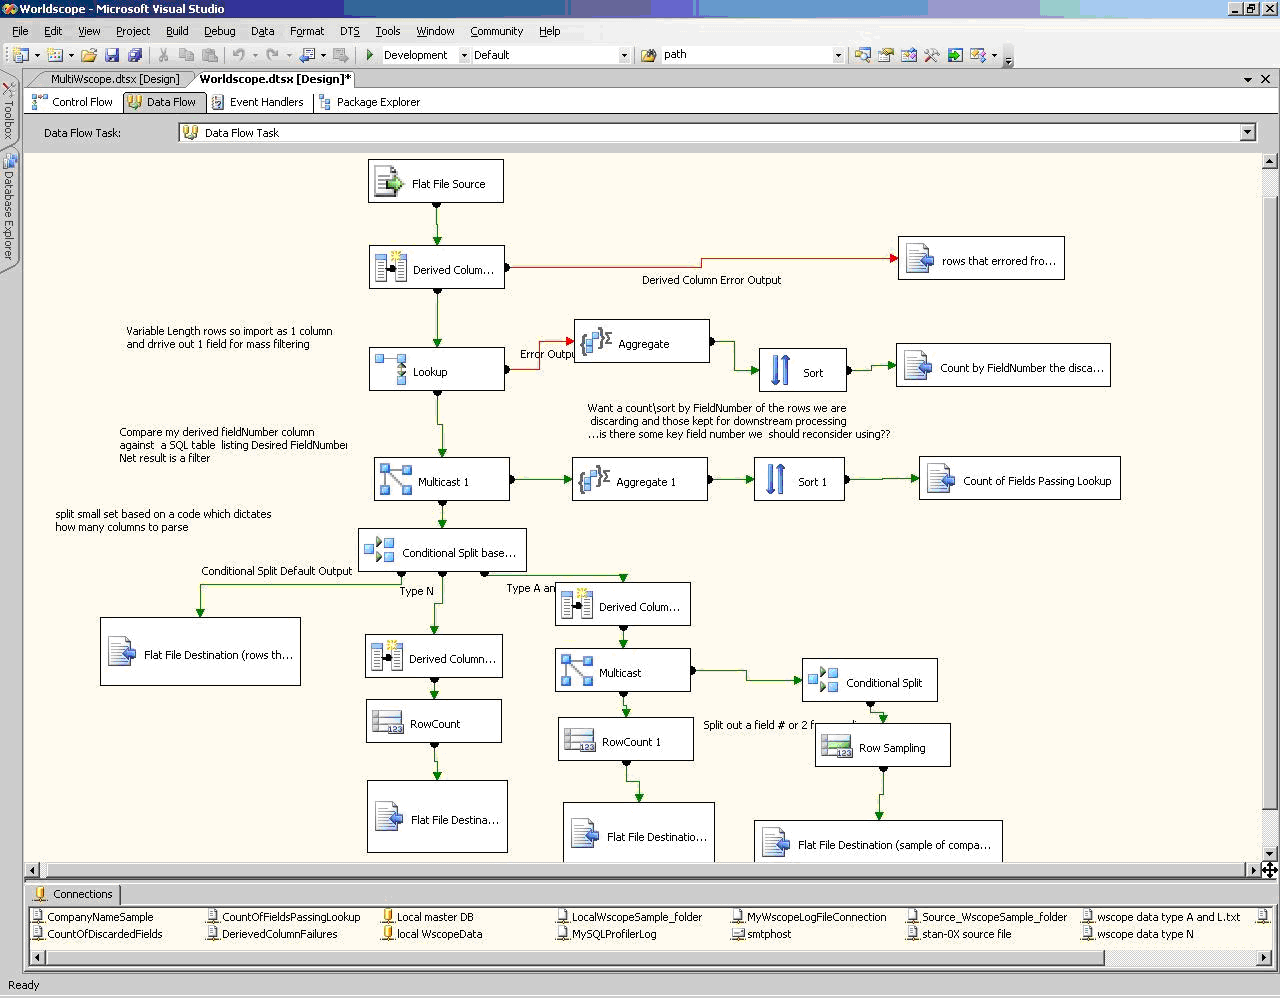Click the Start Debugging green play icon
Screen dimensions: 1280x998
[x=370, y=55]
